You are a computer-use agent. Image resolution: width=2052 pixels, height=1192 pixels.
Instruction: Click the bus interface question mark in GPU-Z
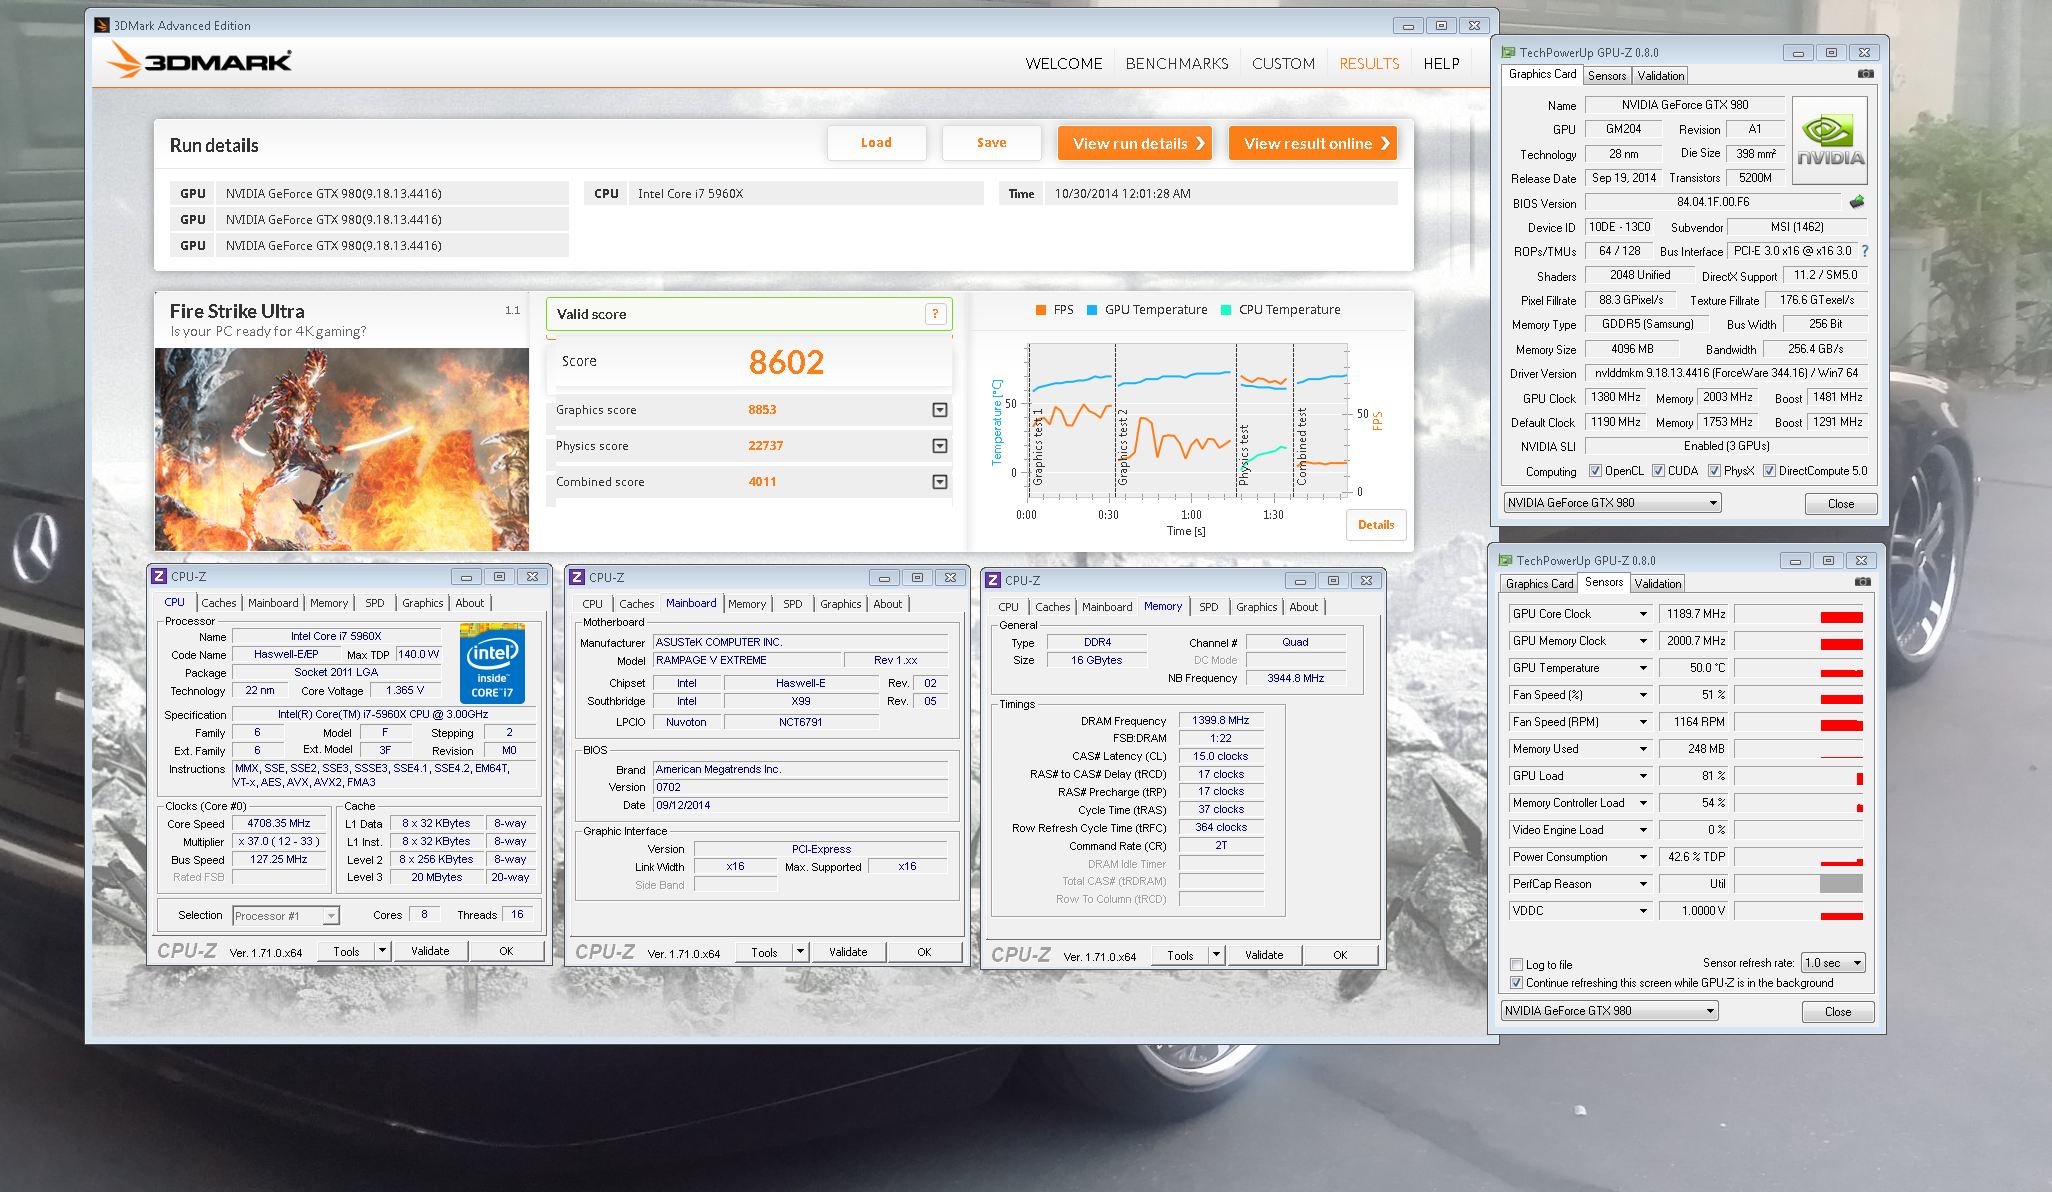pyautogui.click(x=1864, y=251)
